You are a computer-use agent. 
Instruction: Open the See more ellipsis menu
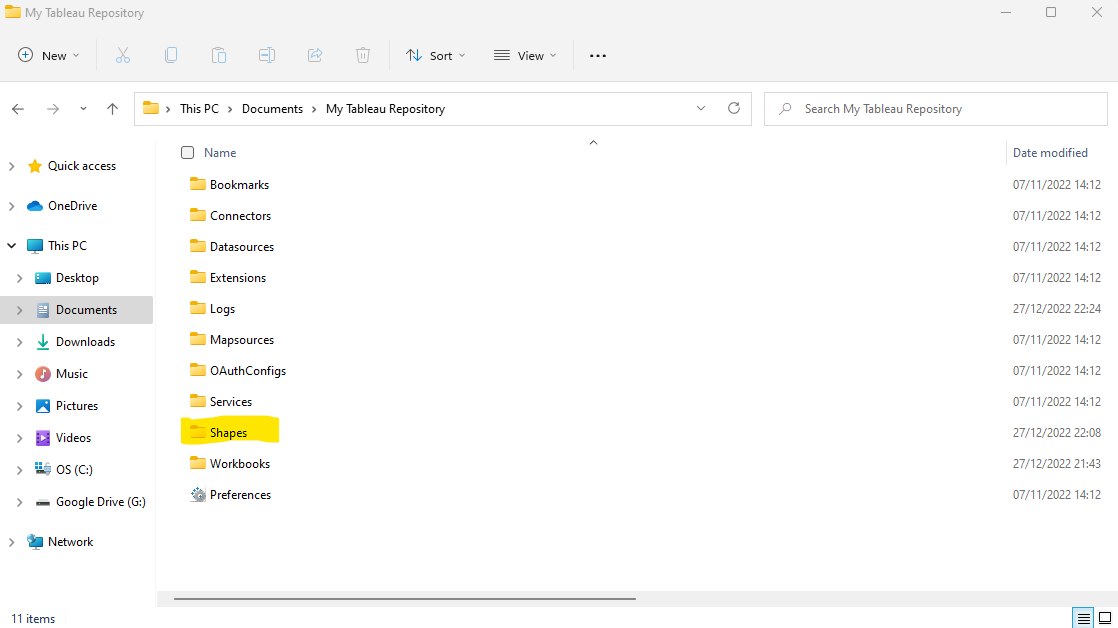(598, 56)
